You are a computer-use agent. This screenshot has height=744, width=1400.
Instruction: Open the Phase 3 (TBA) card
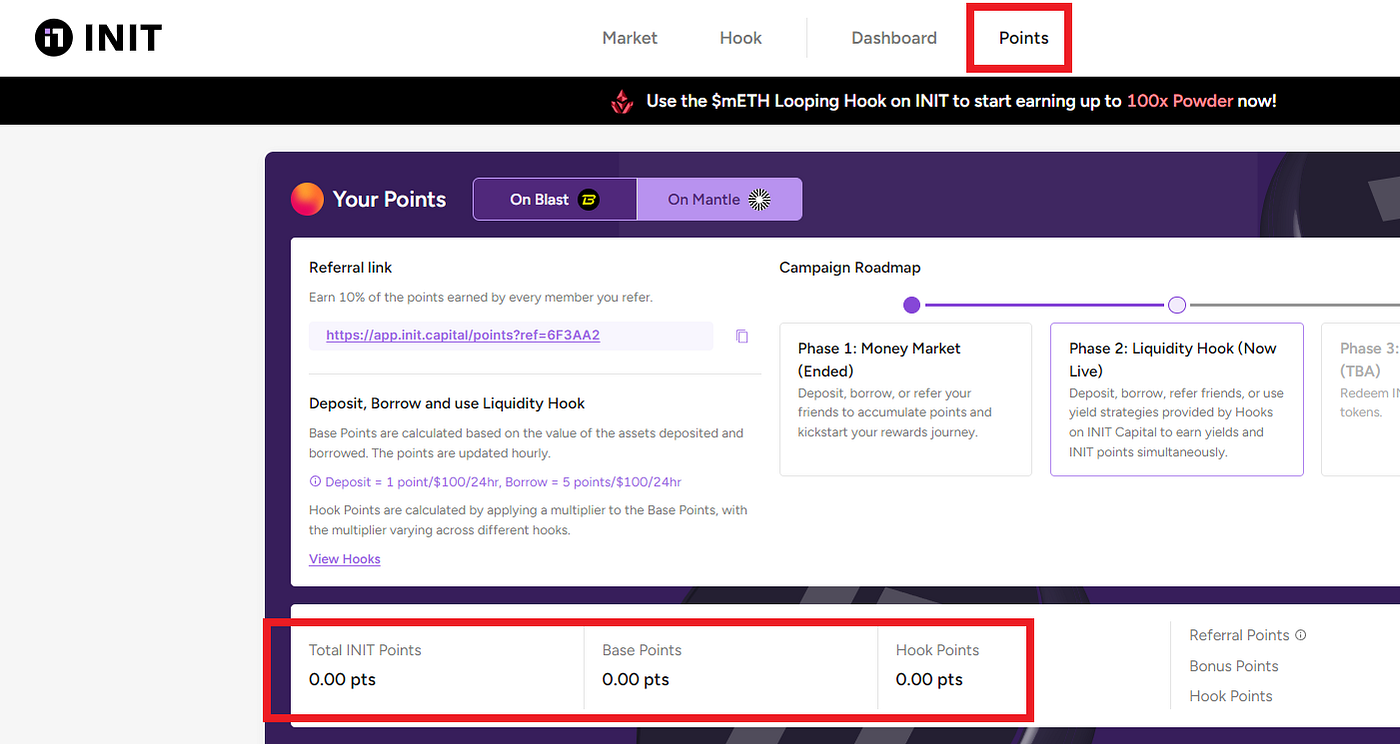[1361, 399]
